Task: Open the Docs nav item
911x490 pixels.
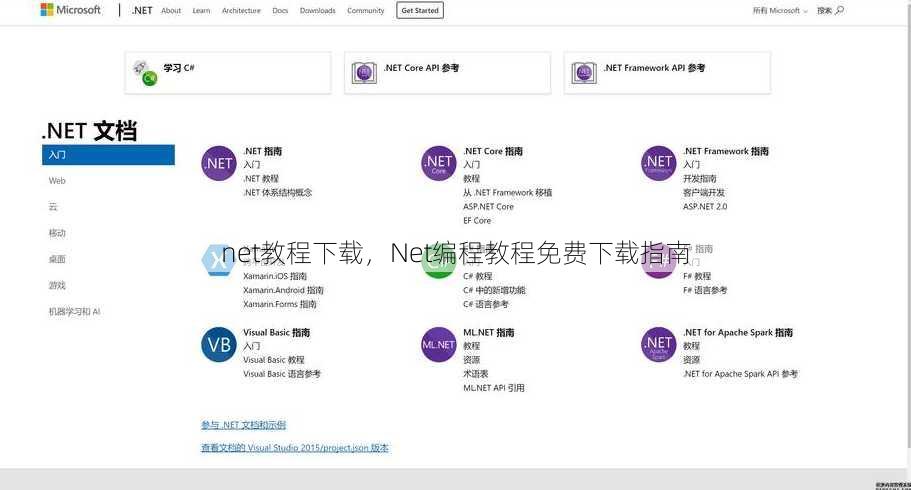Action: pyautogui.click(x=280, y=10)
